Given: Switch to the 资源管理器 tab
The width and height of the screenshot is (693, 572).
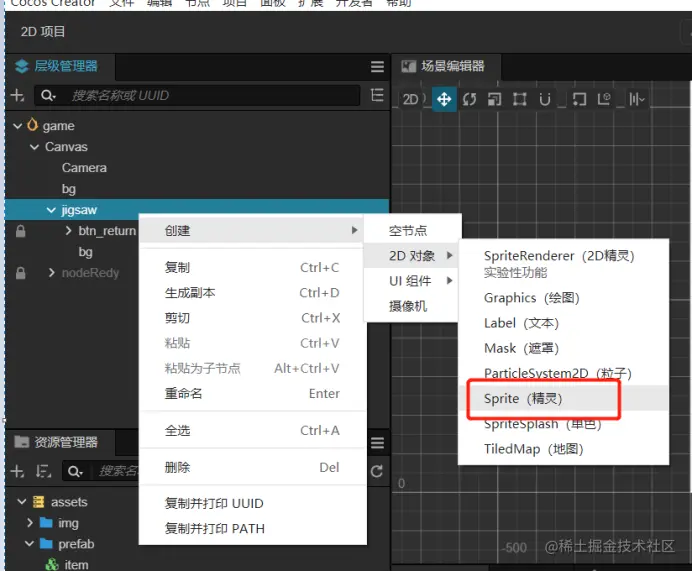Looking at the screenshot, I should (60, 442).
